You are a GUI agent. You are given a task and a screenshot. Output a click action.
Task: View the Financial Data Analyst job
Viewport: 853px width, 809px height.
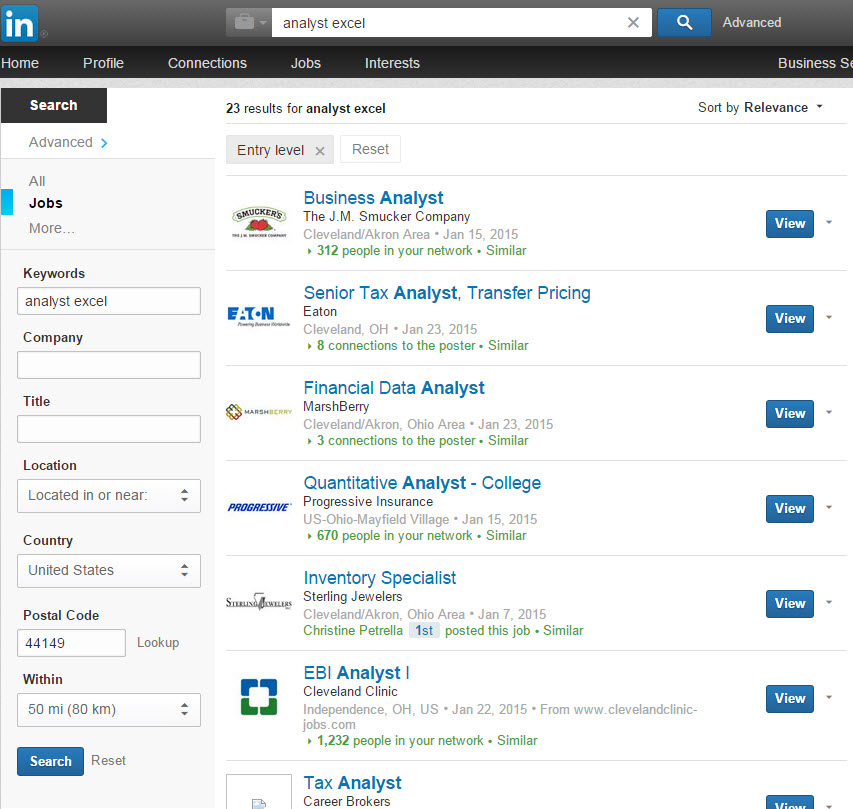[x=790, y=414]
